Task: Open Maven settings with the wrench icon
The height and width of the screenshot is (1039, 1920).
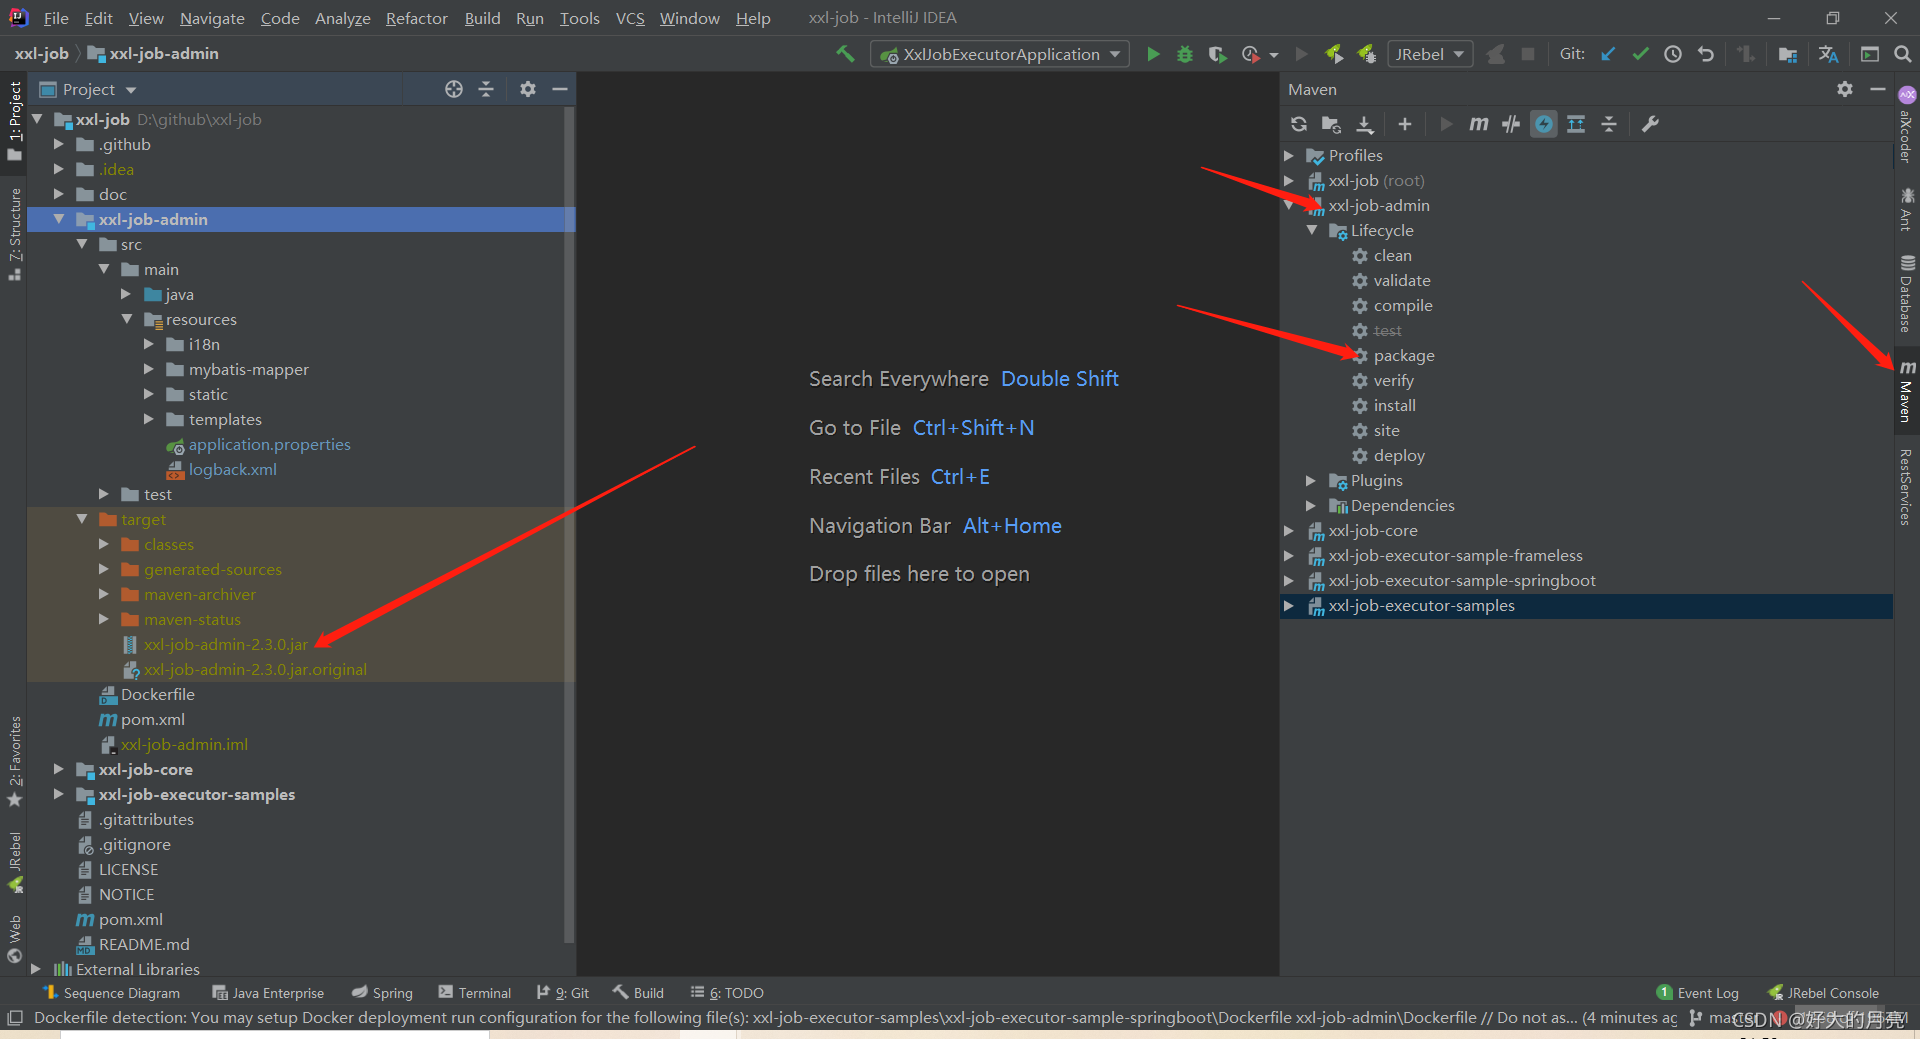Action: pos(1650,124)
